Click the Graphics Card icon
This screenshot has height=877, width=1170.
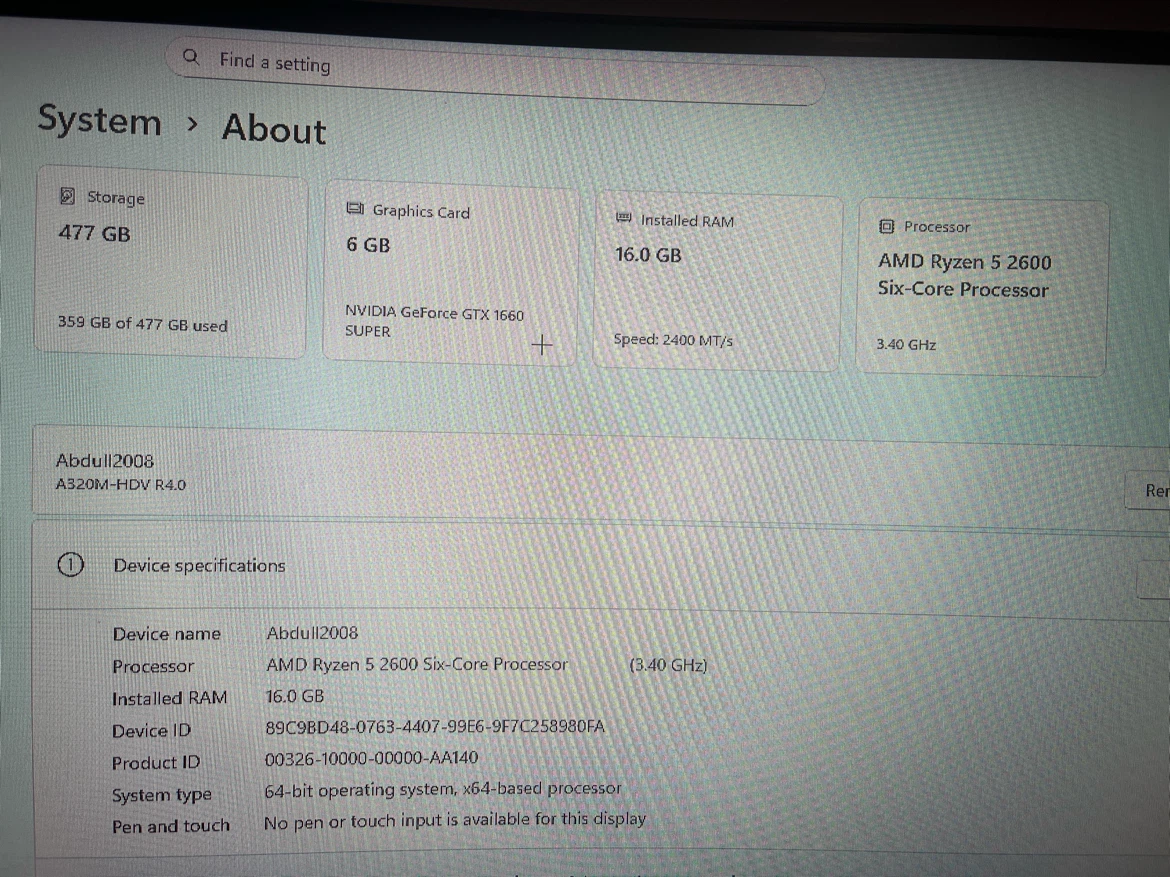click(355, 208)
